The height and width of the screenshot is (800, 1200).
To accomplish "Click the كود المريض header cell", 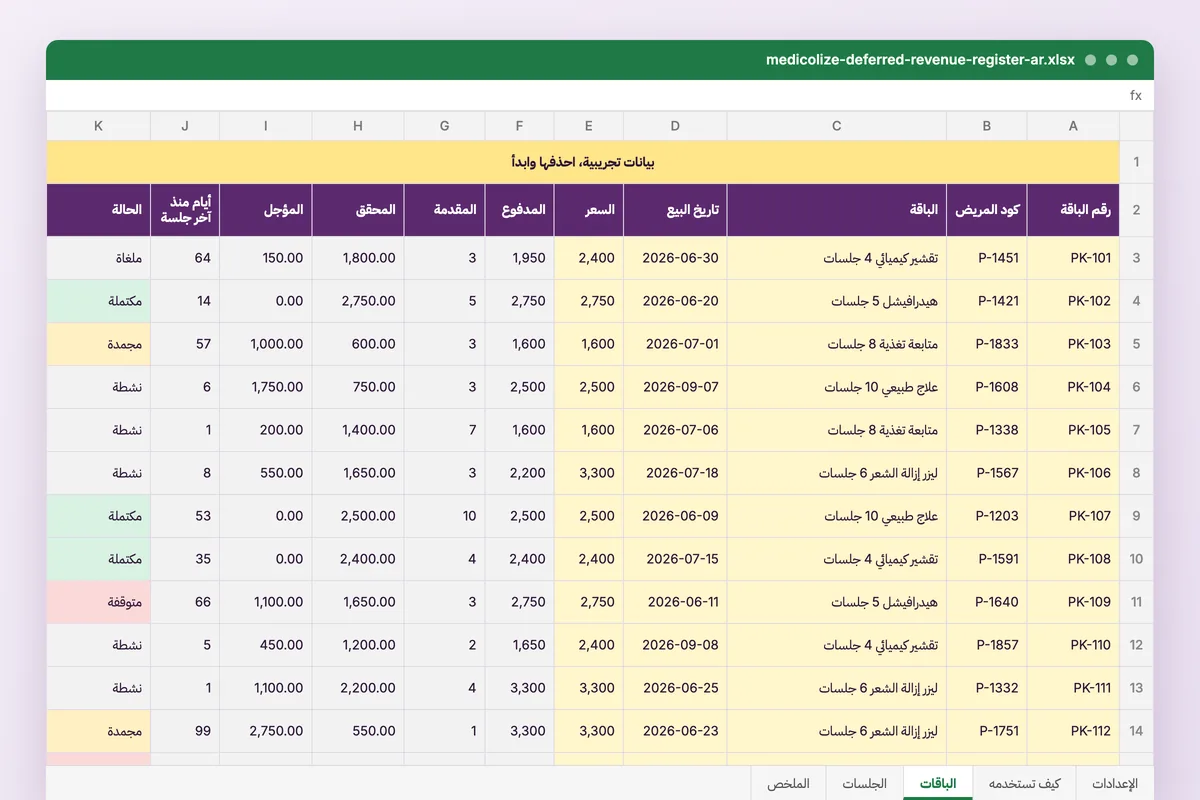I will click(987, 210).
